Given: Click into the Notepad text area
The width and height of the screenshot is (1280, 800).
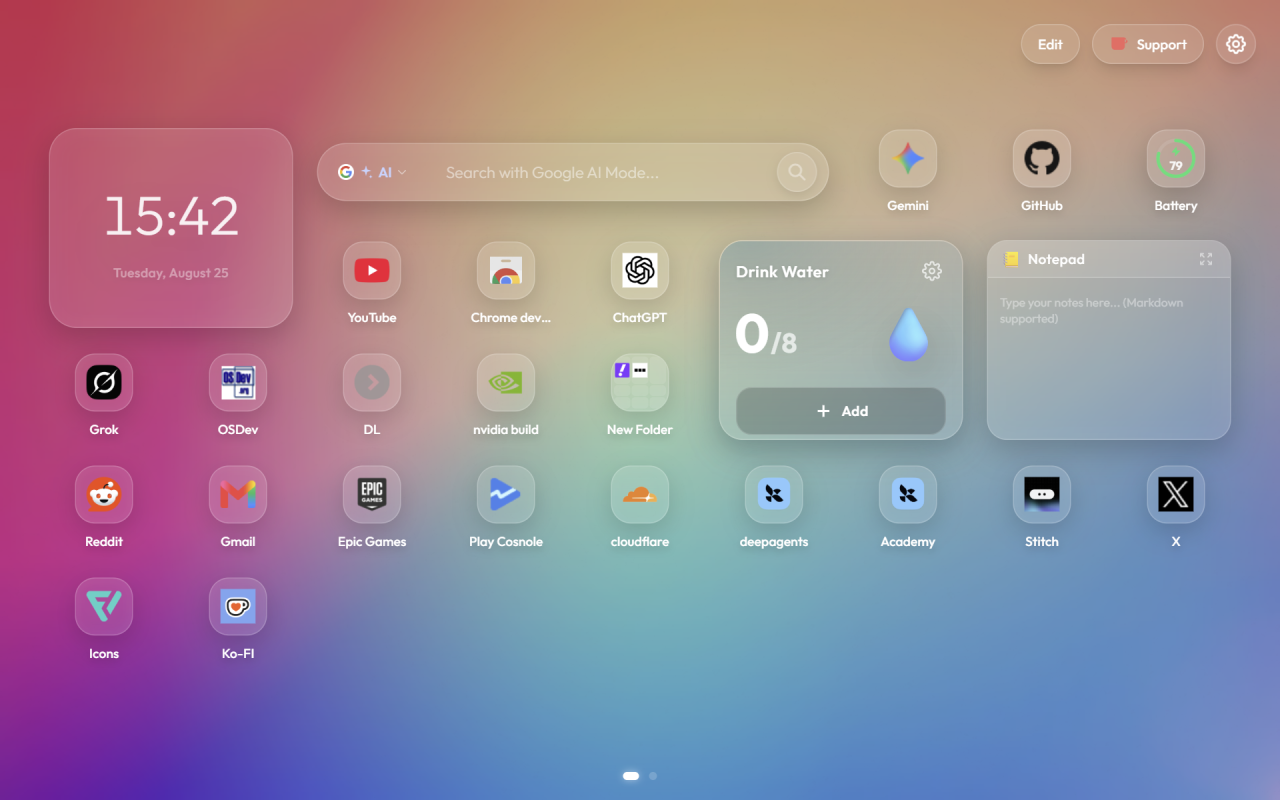Looking at the screenshot, I should tap(1109, 357).
